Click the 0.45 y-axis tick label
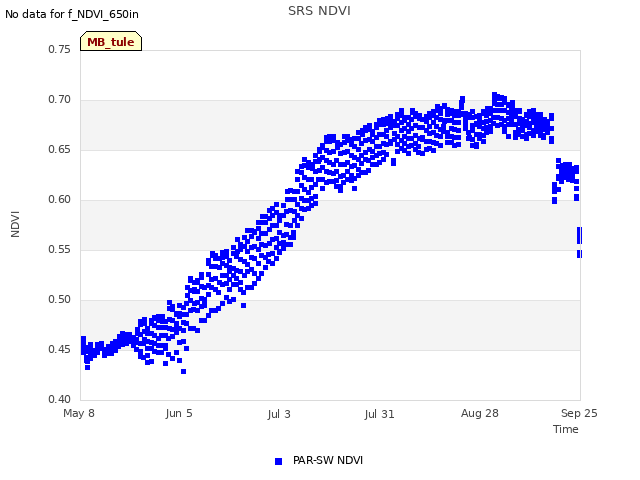Screen dimensions: 640x480 point(60,349)
